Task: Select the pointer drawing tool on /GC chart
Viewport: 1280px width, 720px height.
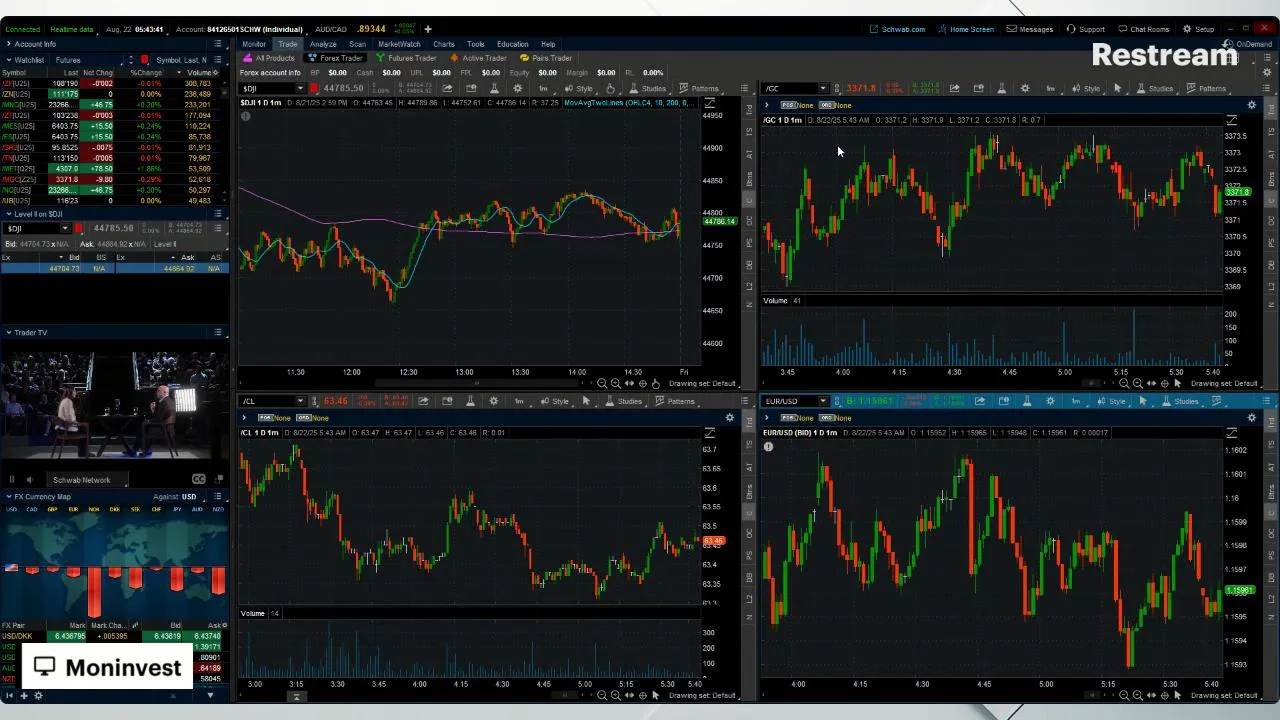Action: tap(1118, 88)
